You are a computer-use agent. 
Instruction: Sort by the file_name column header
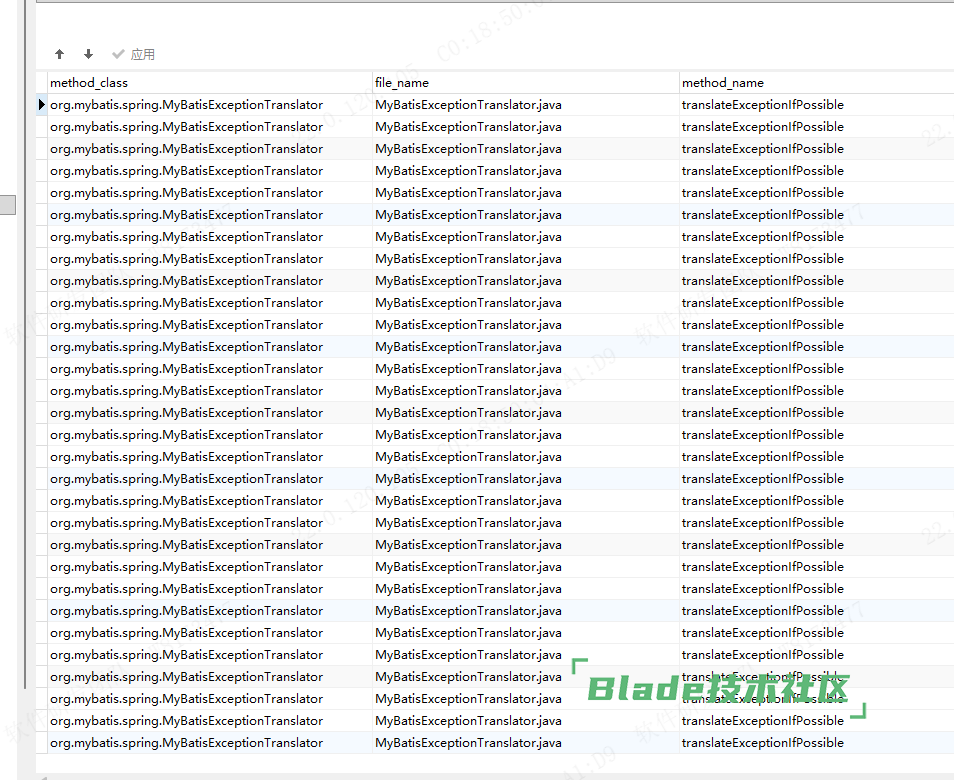525,83
